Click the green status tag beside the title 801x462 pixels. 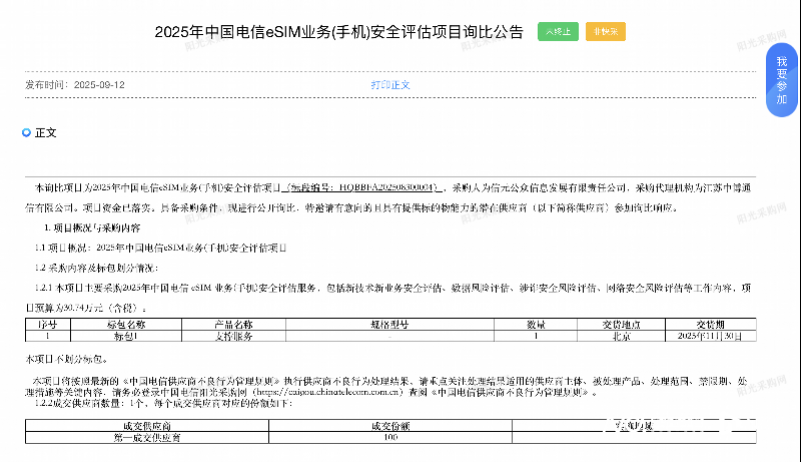(557, 32)
